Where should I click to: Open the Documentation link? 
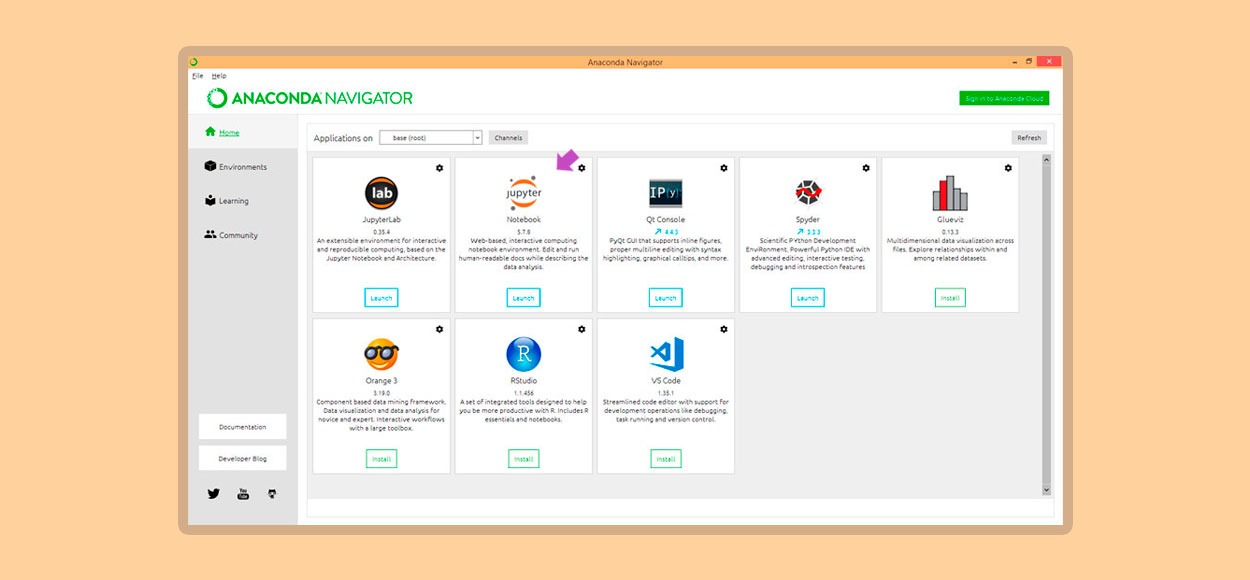coord(243,427)
